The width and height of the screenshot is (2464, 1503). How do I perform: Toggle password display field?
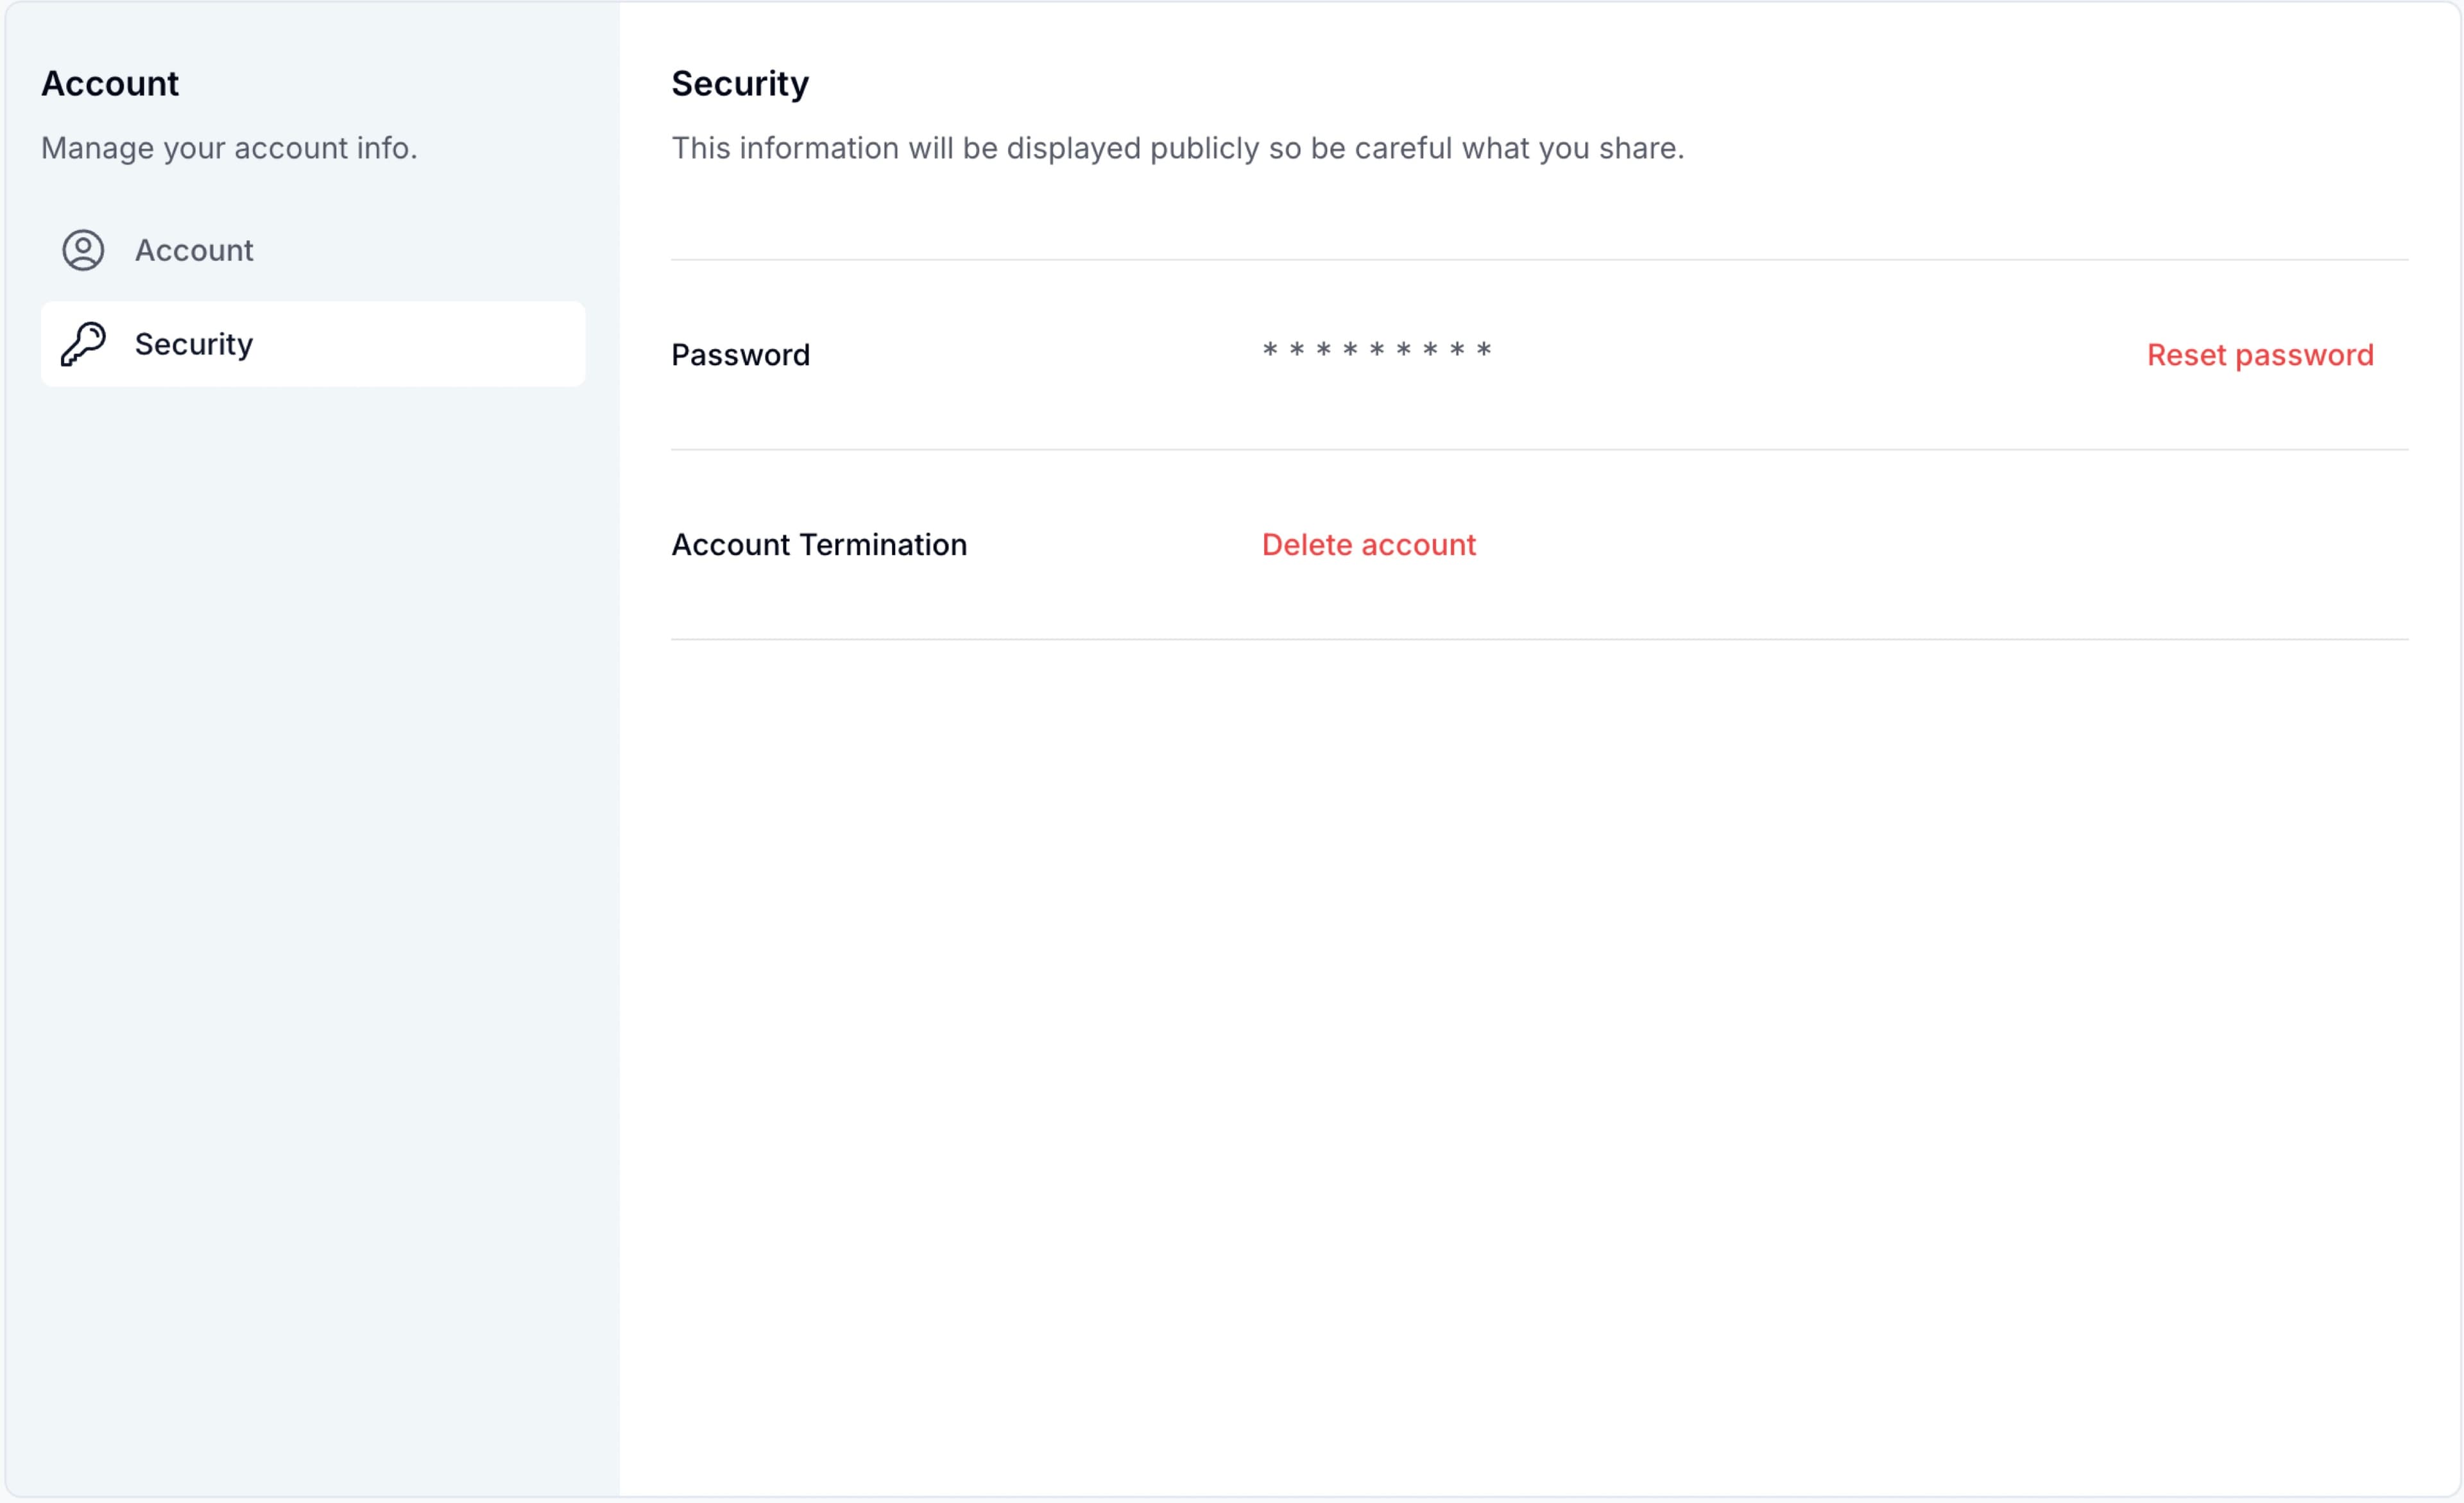[x=1378, y=352]
